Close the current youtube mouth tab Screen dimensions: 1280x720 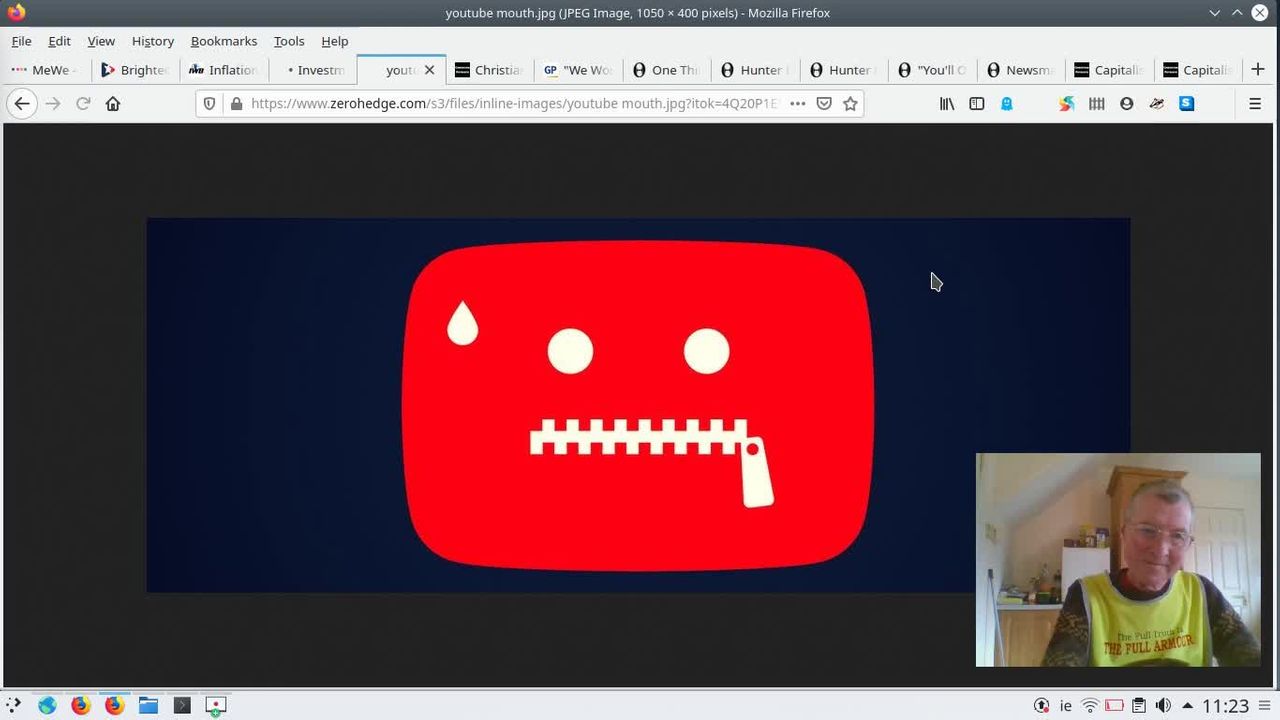(430, 70)
